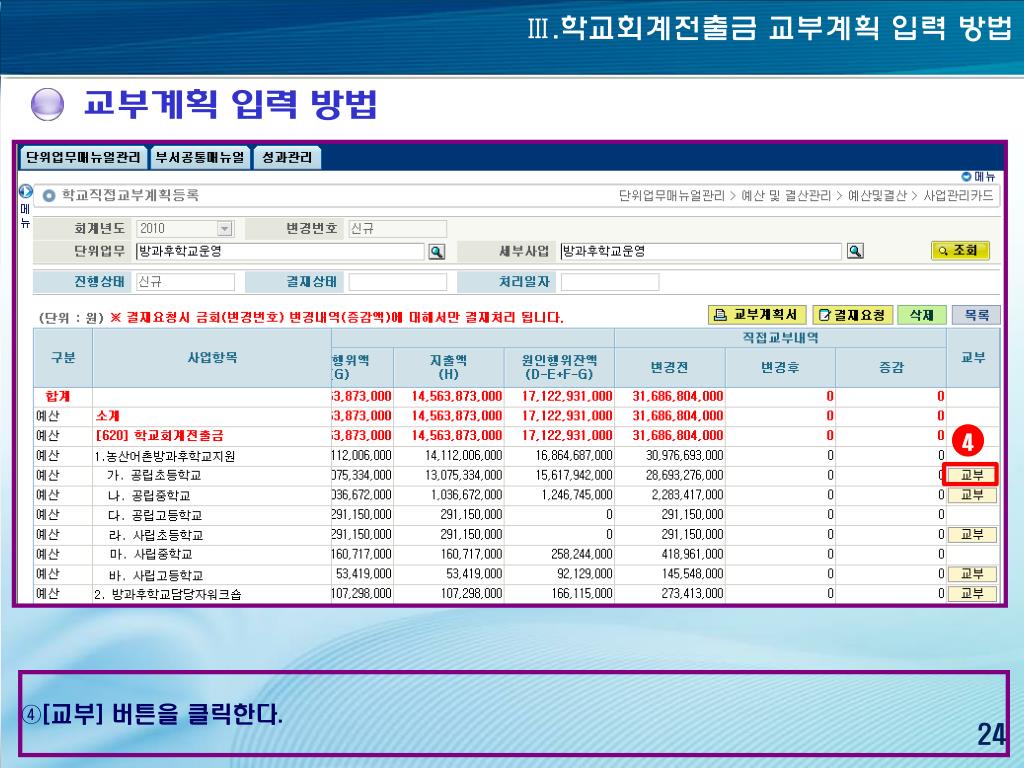The height and width of the screenshot is (768, 1024).
Task: Click the 메뉴 link at top right
Action: (x=978, y=176)
